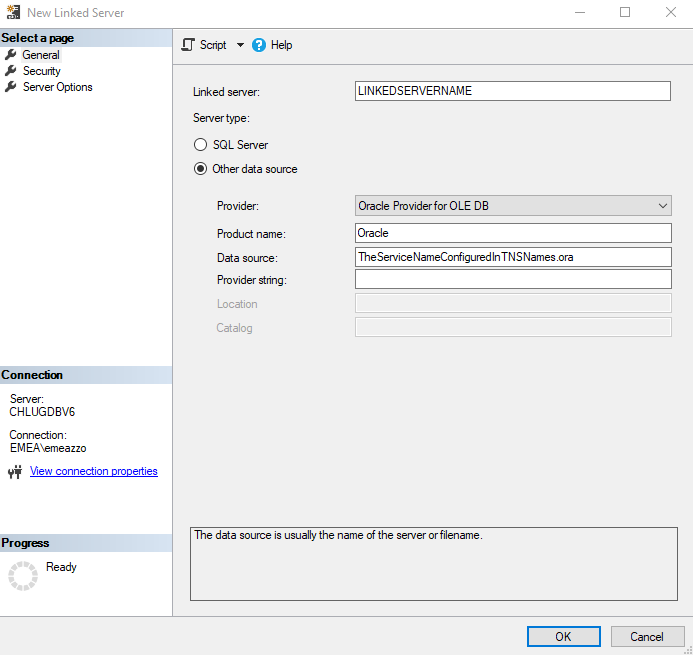Click the Data source field
The image size is (693, 655).
[x=513, y=257]
